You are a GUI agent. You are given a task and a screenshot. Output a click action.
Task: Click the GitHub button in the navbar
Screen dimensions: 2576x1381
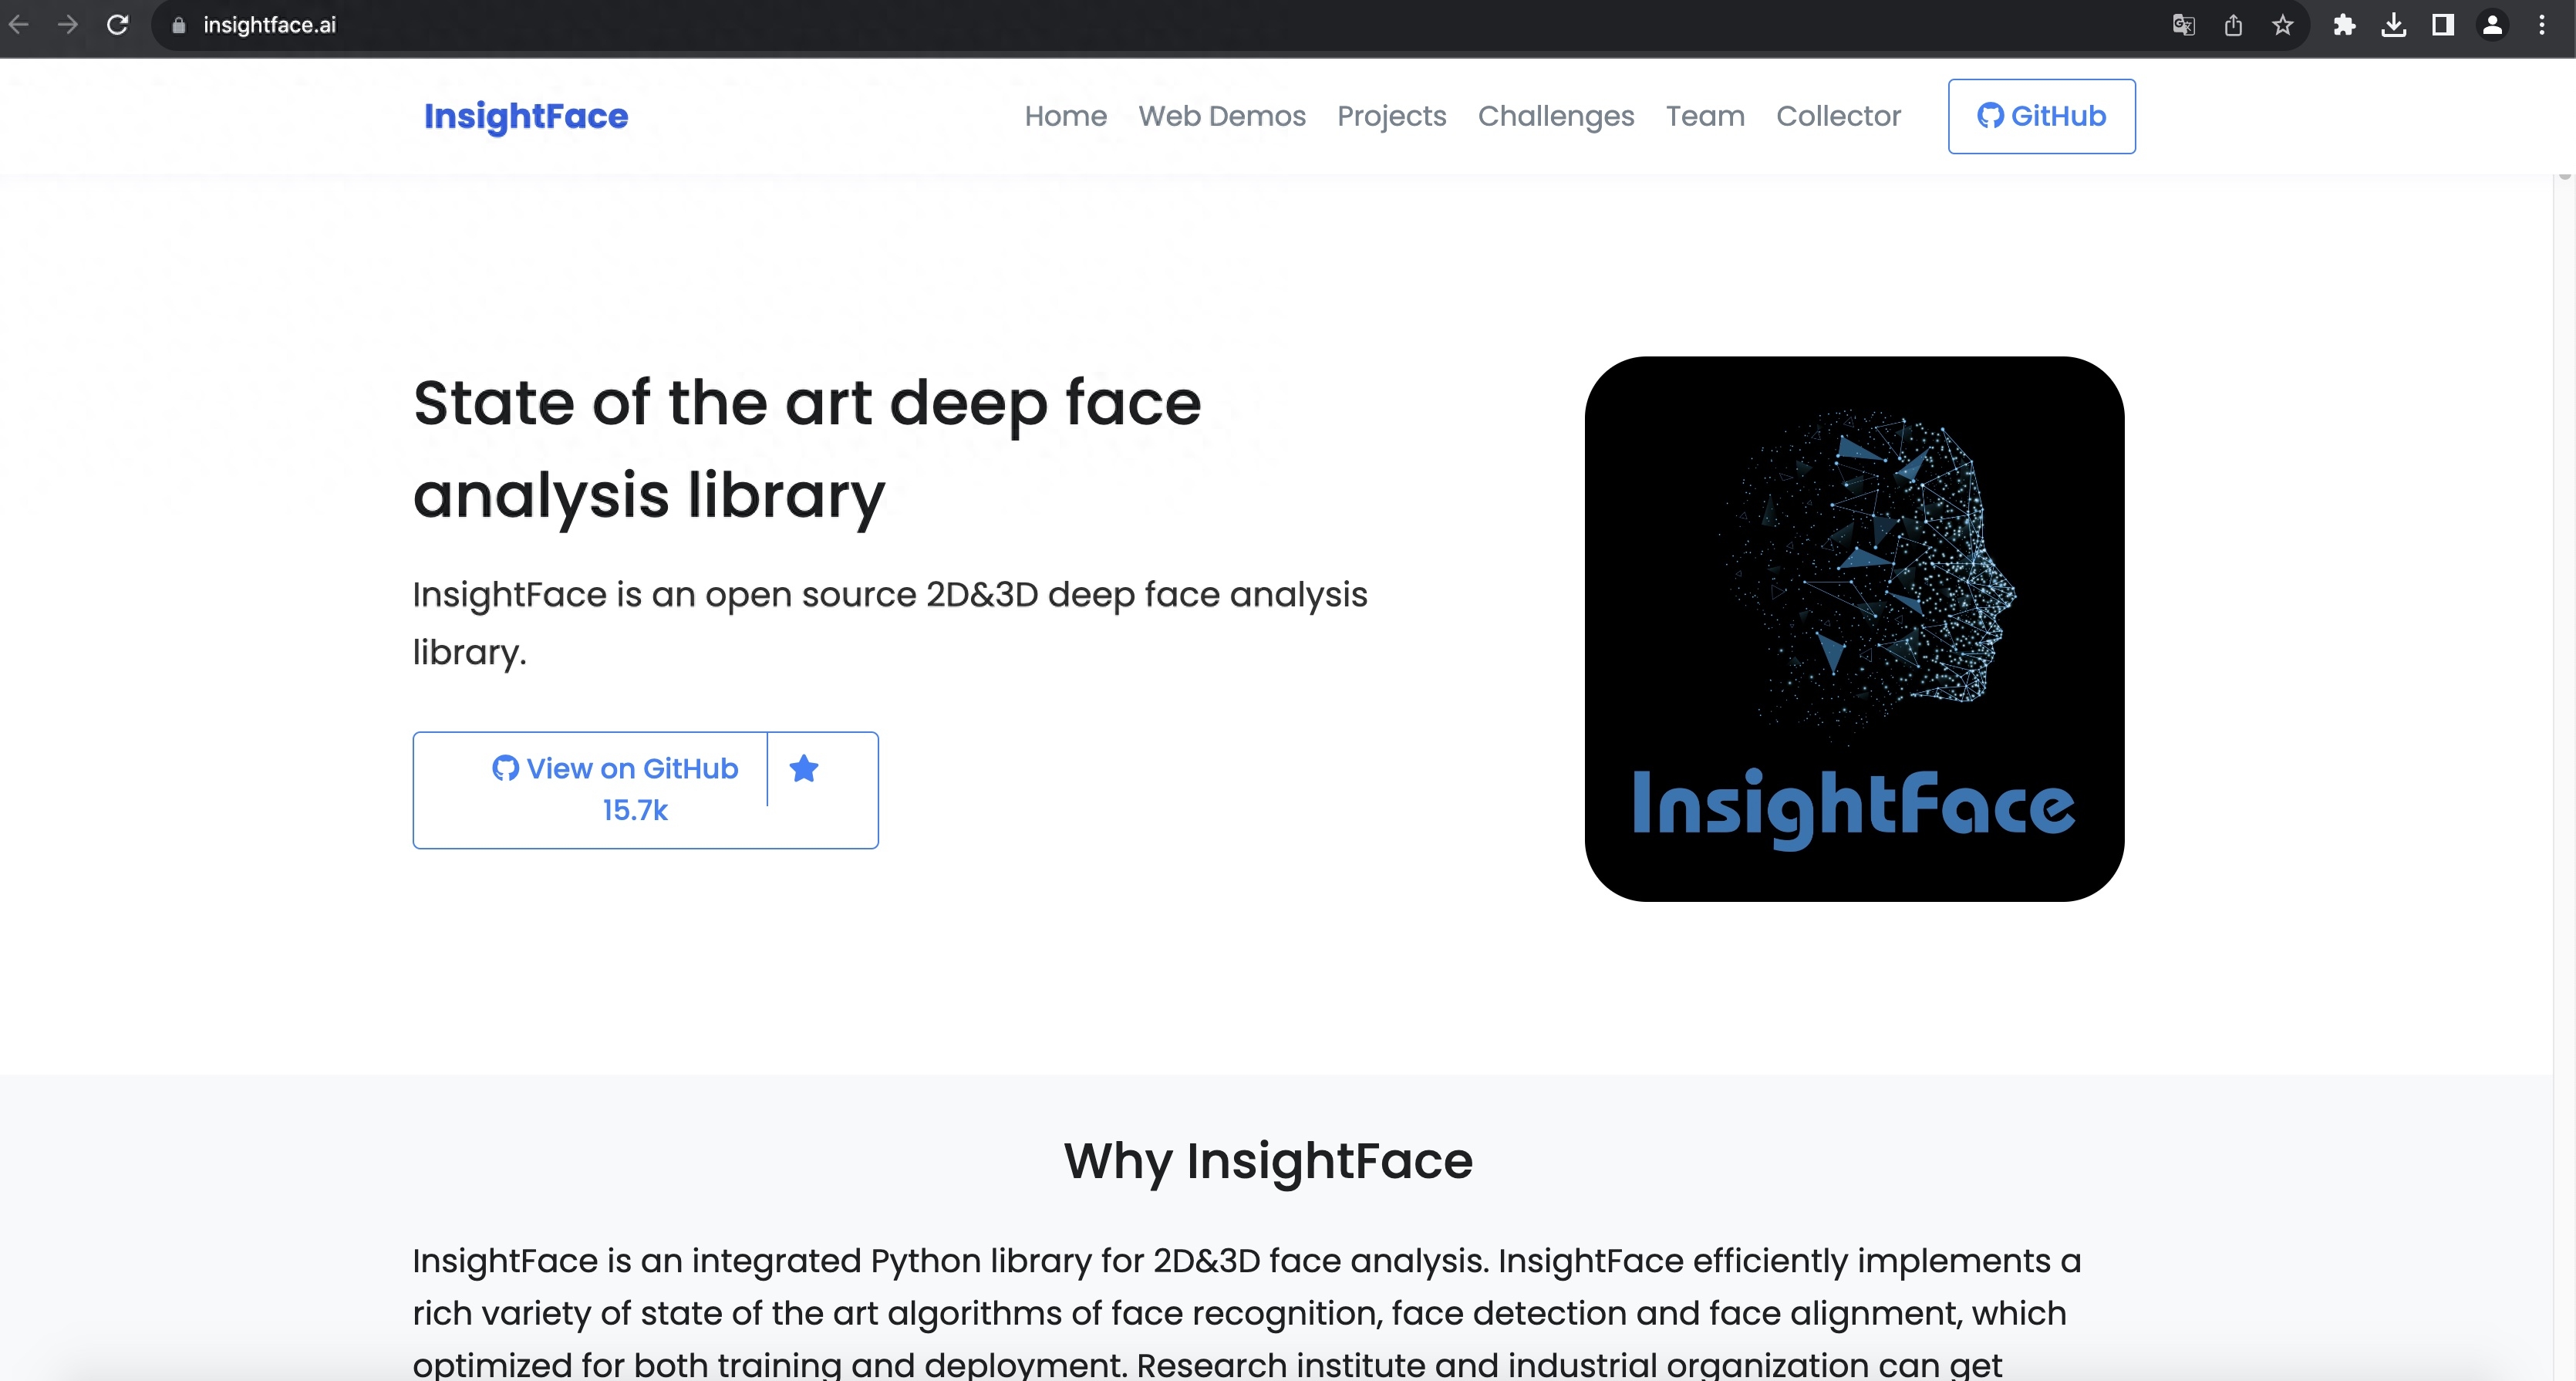click(x=2041, y=116)
